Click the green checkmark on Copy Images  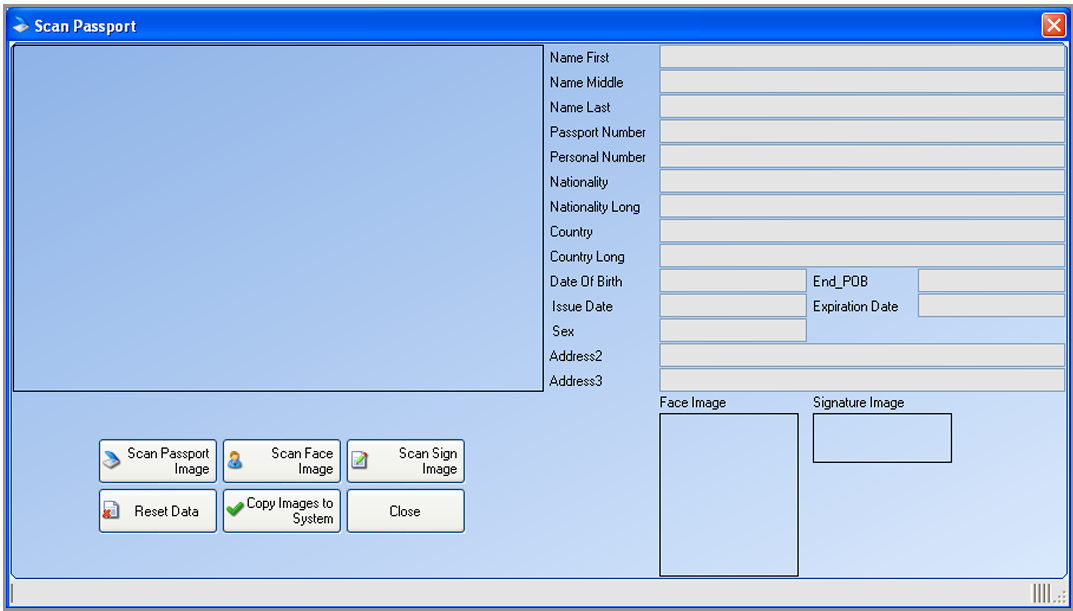235,510
